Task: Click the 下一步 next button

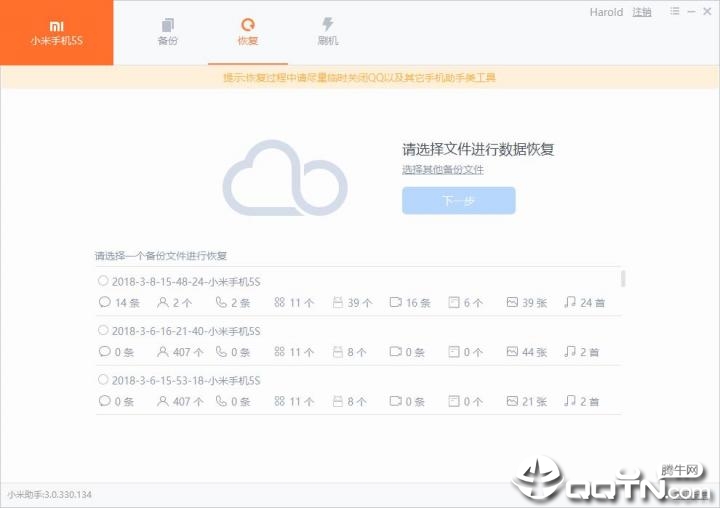Action: coord(459,200)
